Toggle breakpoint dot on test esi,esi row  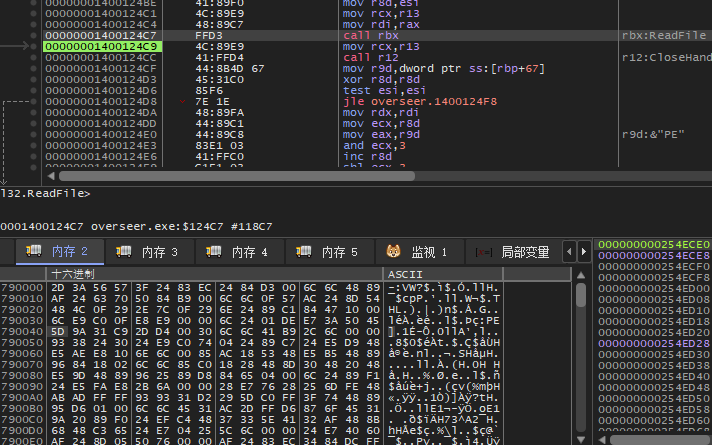click(x=33, y=90)
